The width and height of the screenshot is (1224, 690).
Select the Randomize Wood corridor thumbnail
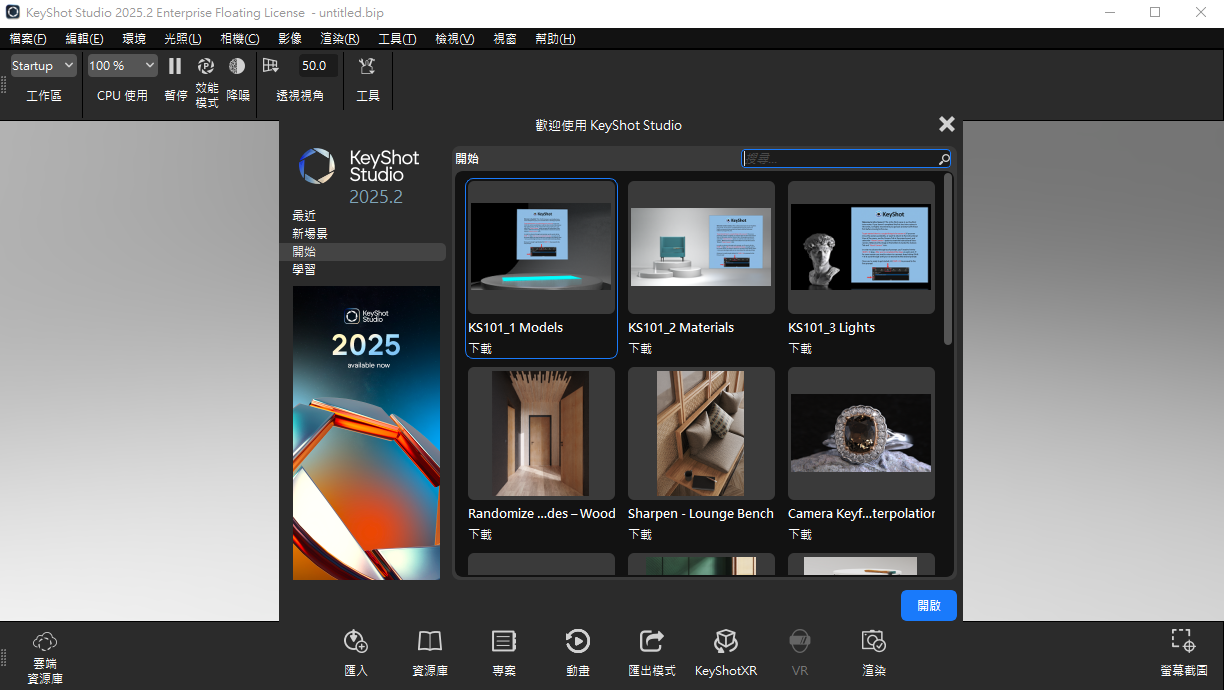tap(541, 433)
